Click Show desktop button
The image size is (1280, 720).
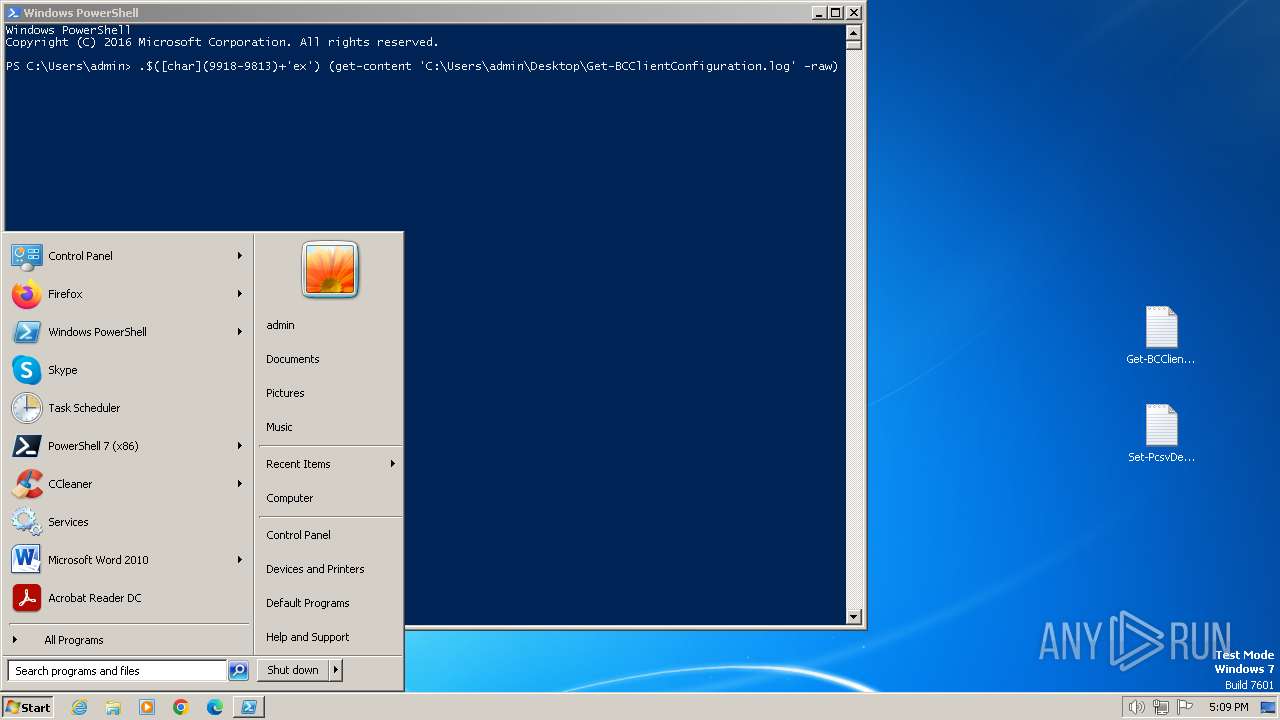click(x=1268, y=707)
